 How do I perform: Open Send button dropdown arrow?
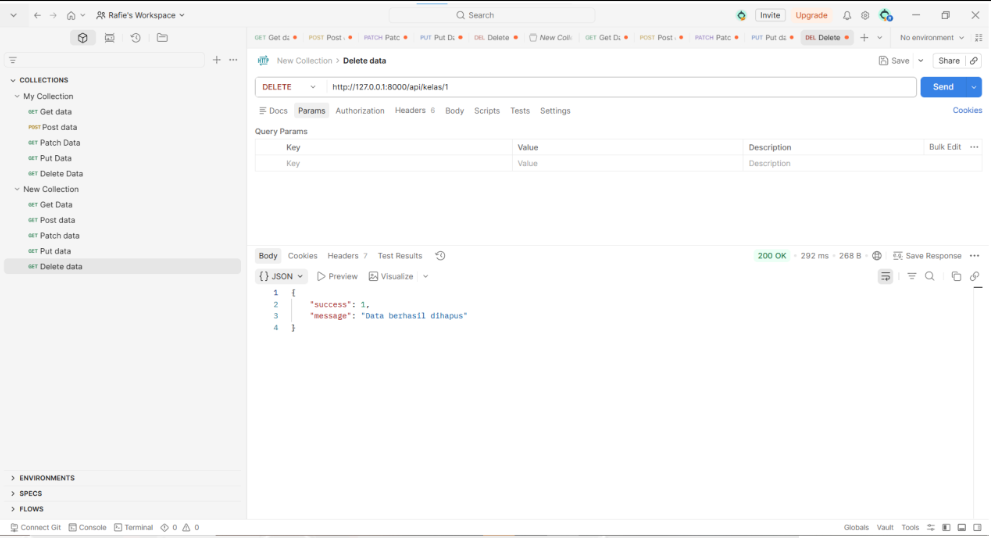974,87
